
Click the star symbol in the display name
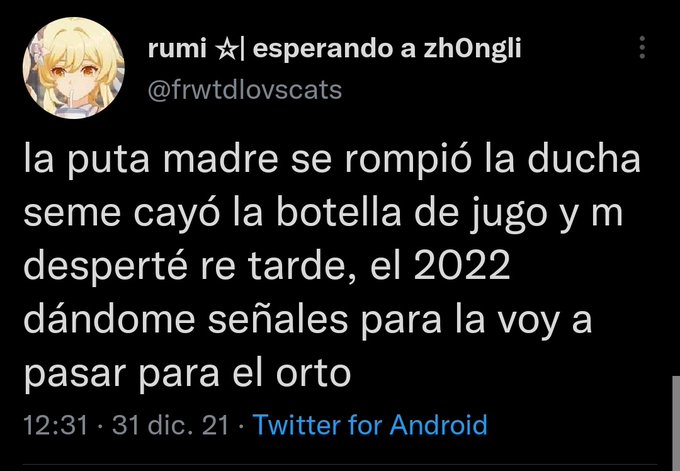click(226, 50)
